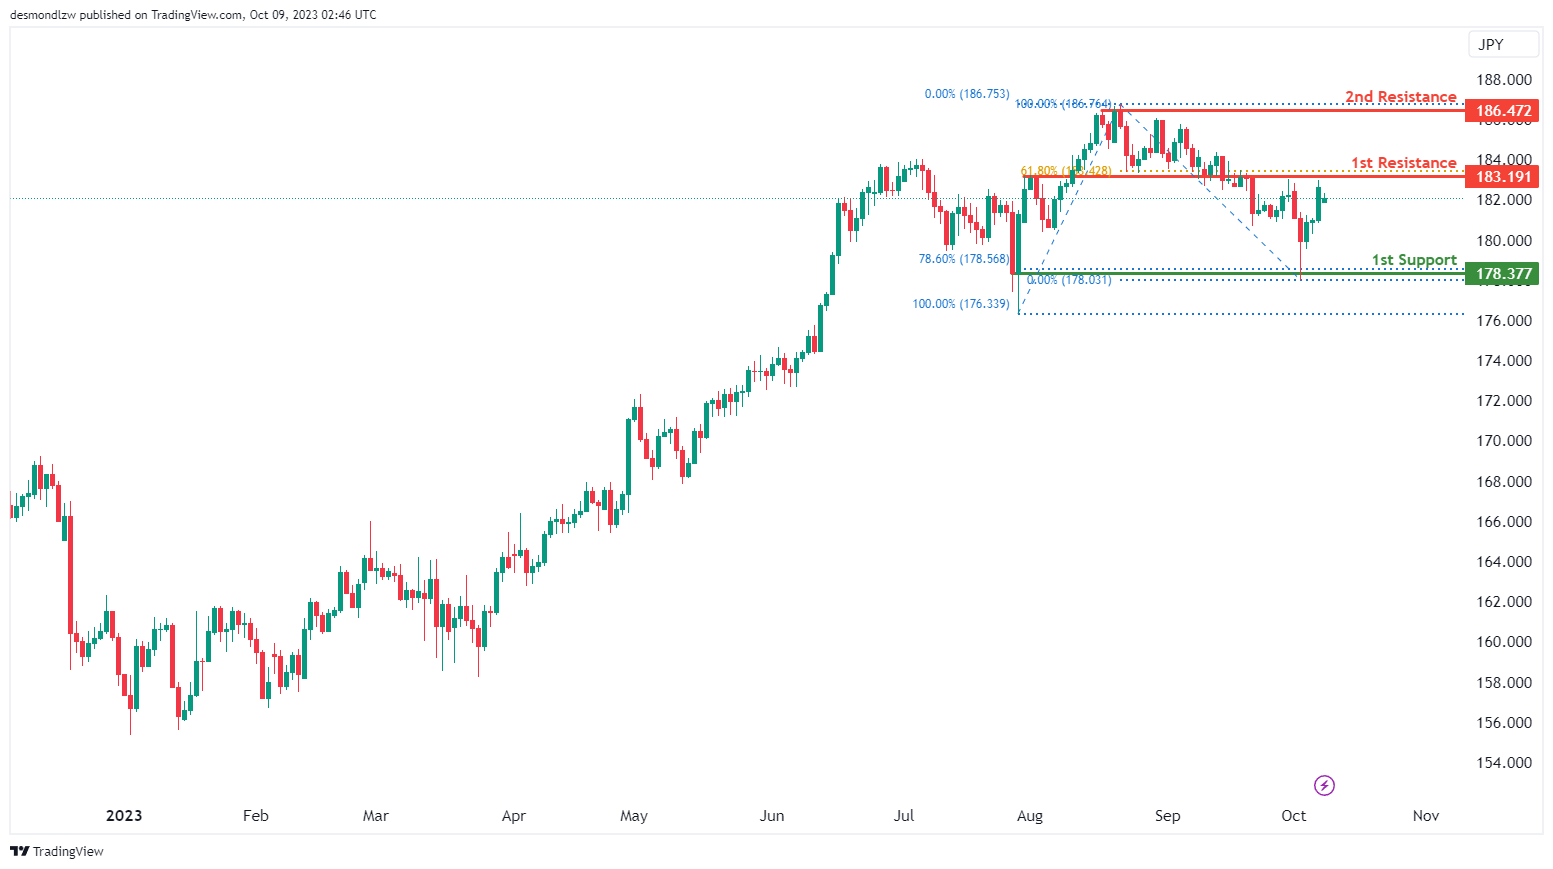Screen dimensions: 1553x869
Task: Click the purple lightning event icon
Action: 1324,785
